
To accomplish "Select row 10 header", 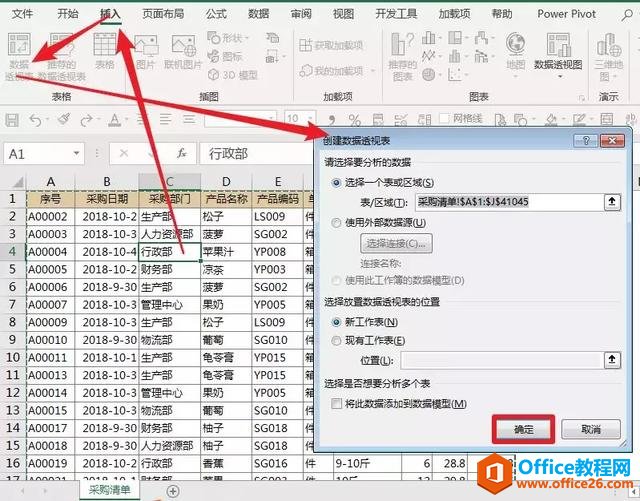I will point(13,358).
